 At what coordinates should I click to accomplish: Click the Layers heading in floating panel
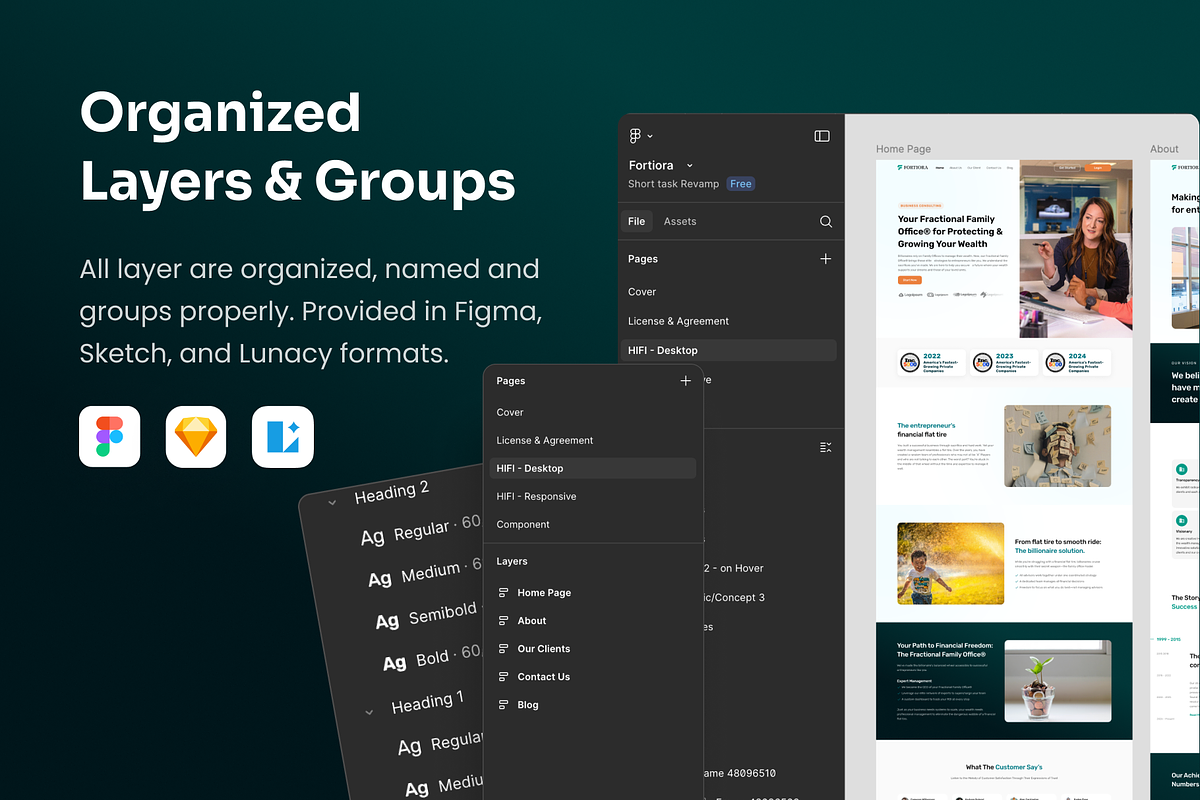pyautogui.click(x=512, y=561)
